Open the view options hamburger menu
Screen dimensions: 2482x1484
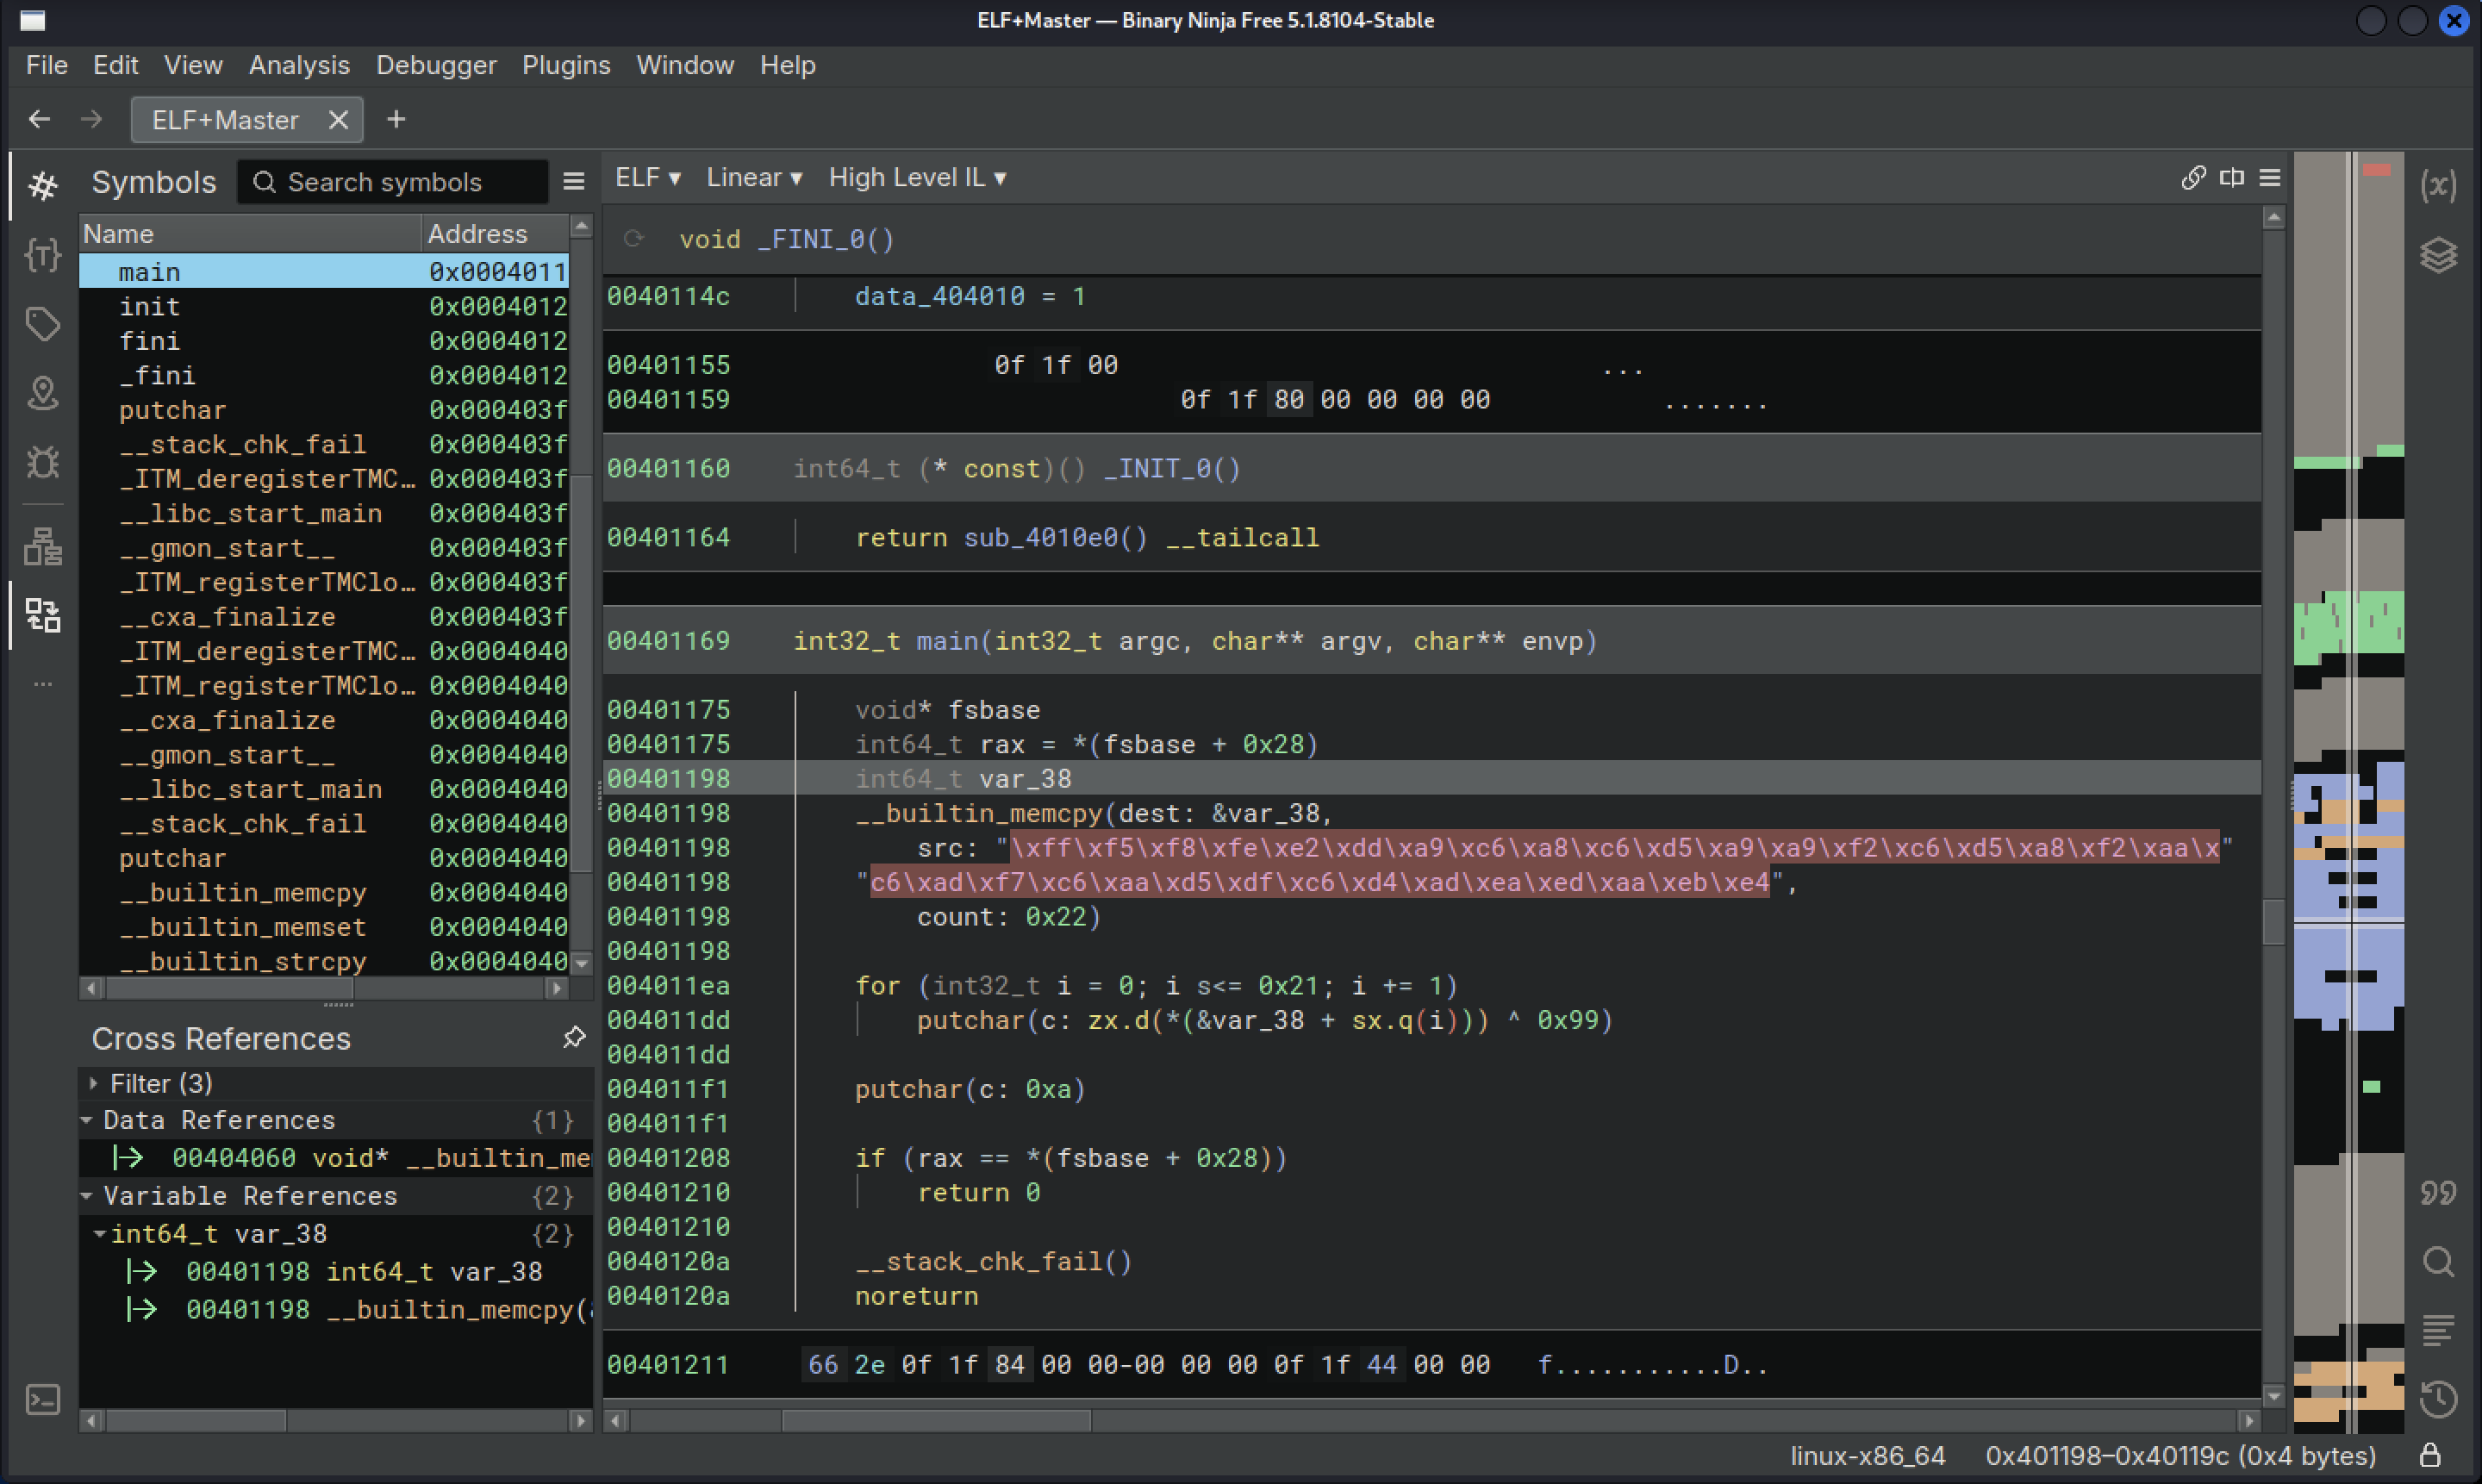[x=2270, y=178]
